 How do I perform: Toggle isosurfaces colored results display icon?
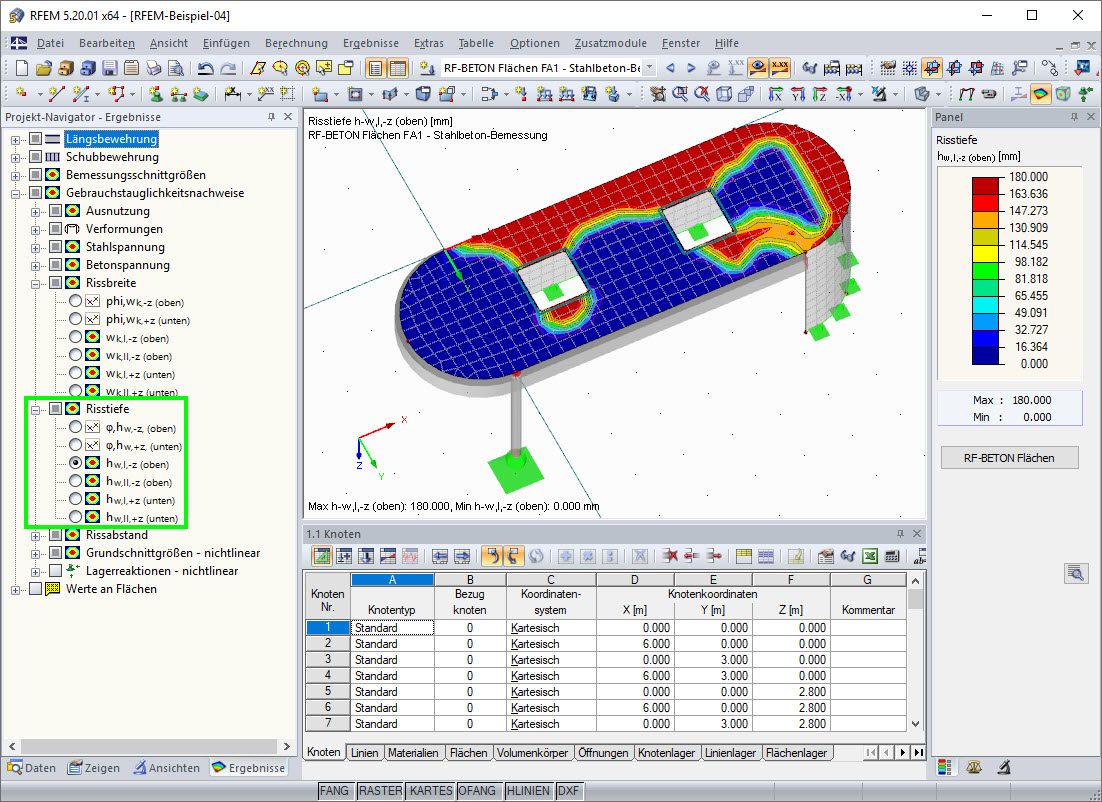point(1040,93)
